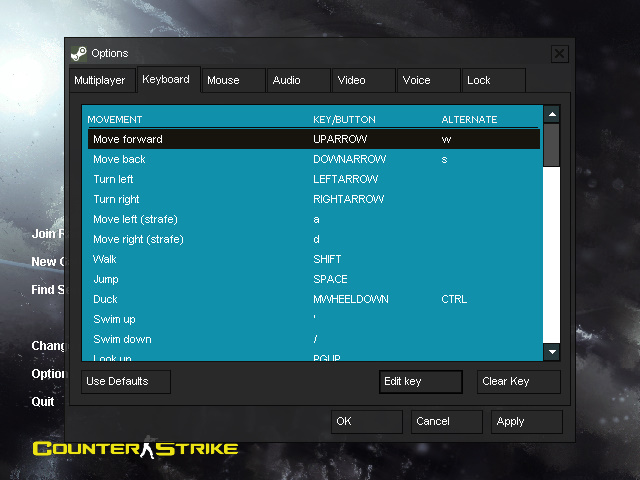This screenshot has width=640, height=480.
Task: Open the Voice settings tab
Action: click(x=427, y=80)
